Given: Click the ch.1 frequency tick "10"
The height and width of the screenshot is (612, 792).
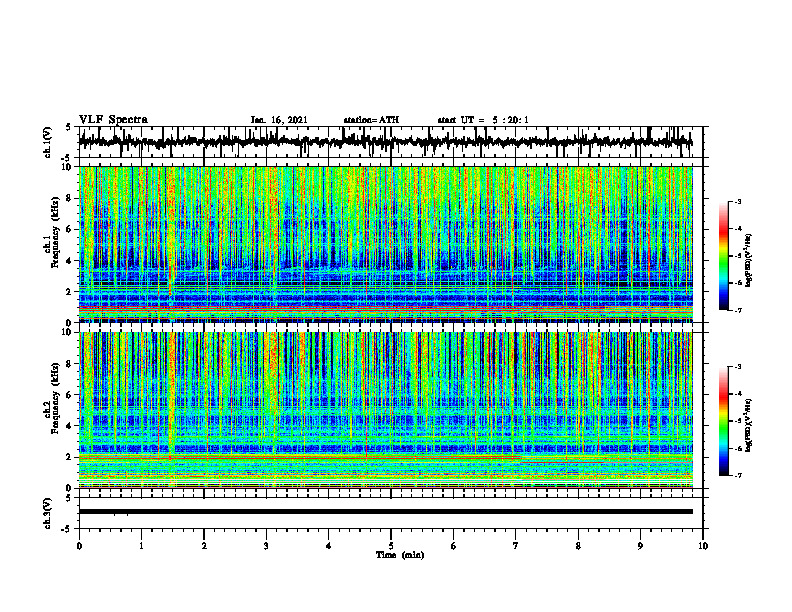Looking at the screenshot, I should pyautogui.click(x=67, y=167).
